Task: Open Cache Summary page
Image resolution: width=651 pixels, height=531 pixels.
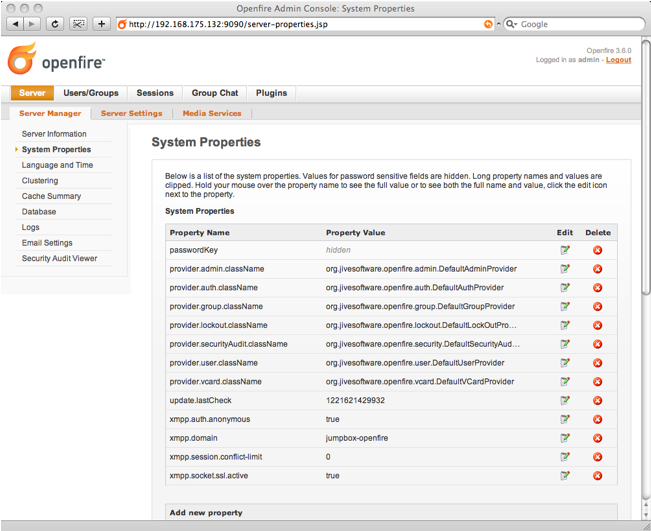Action: point(51,196)
